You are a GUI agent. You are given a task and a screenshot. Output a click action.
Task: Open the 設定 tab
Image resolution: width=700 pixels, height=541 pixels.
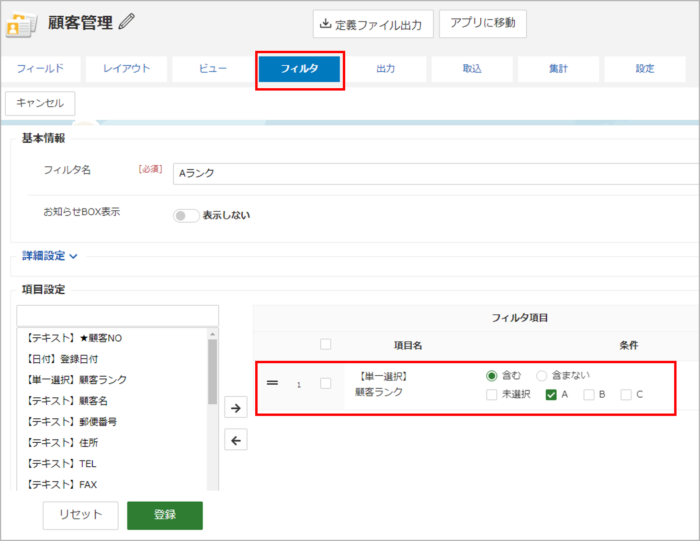(645, 69)
